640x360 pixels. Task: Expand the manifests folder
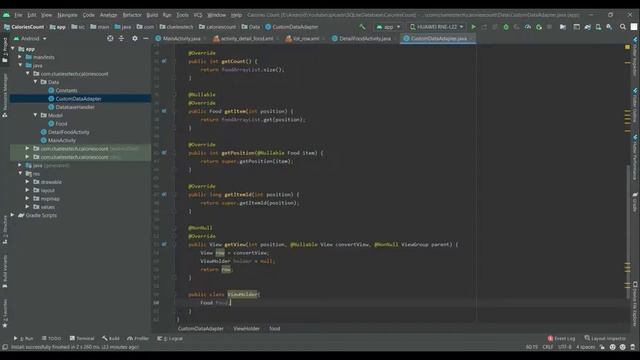(20, 57)
